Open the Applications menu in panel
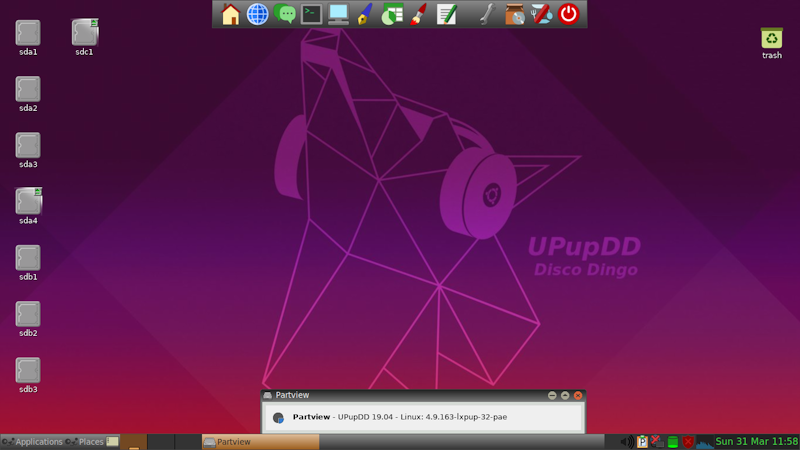 32,442
